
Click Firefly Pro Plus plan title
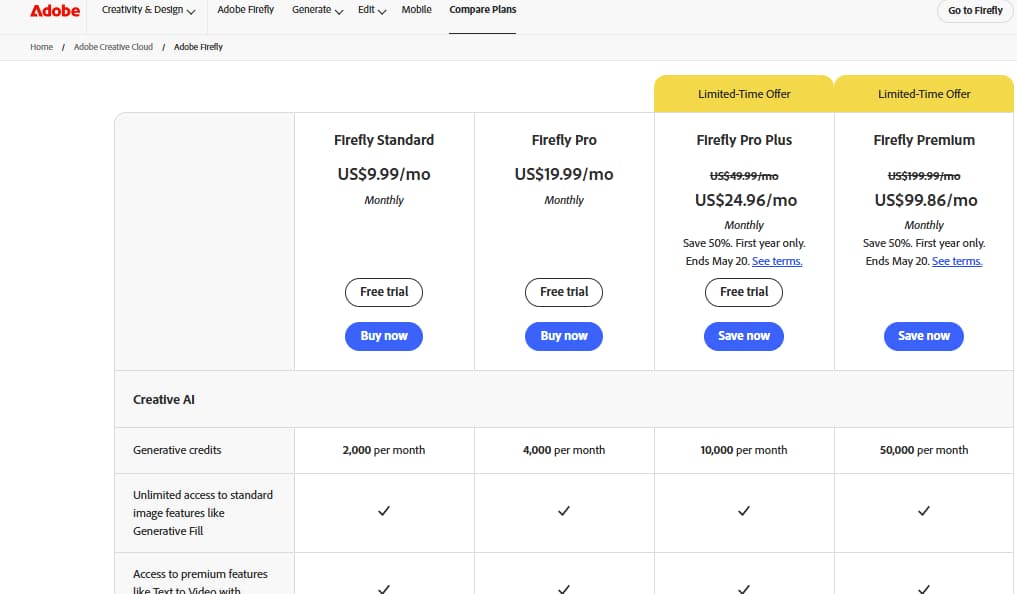point(744,140)
